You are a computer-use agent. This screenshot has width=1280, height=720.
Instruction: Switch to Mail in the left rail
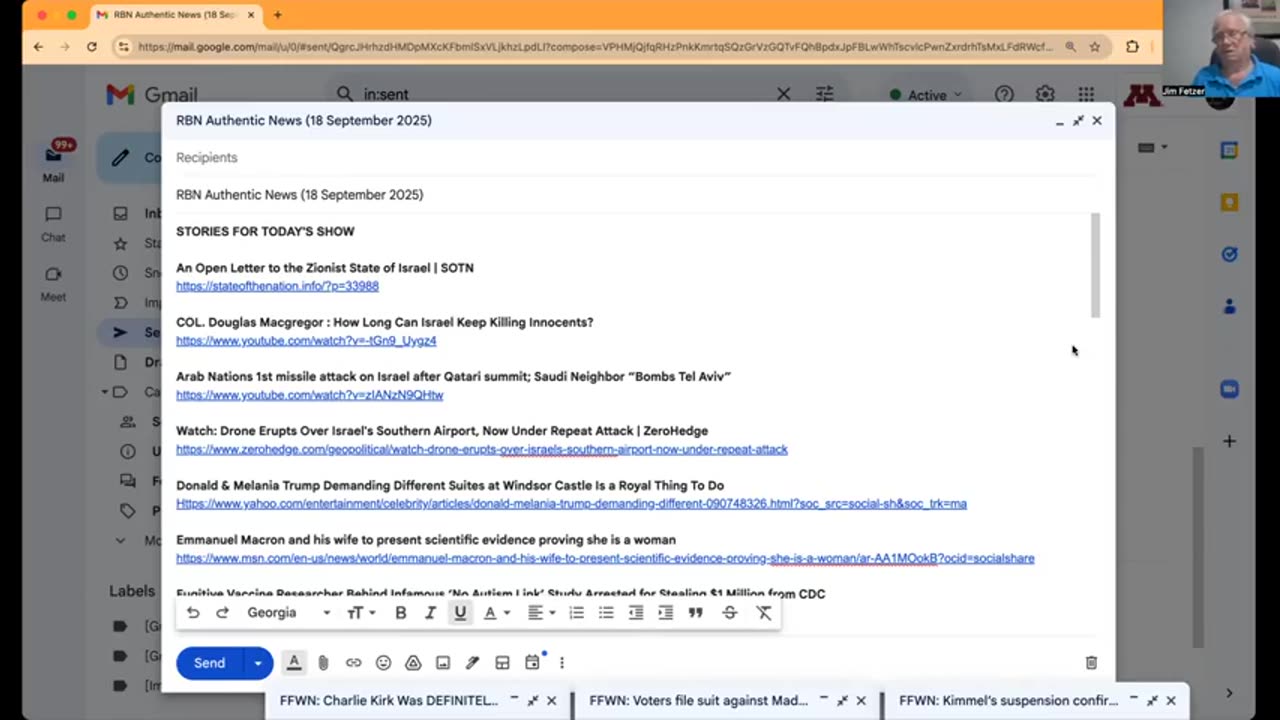tap(53, 162)
